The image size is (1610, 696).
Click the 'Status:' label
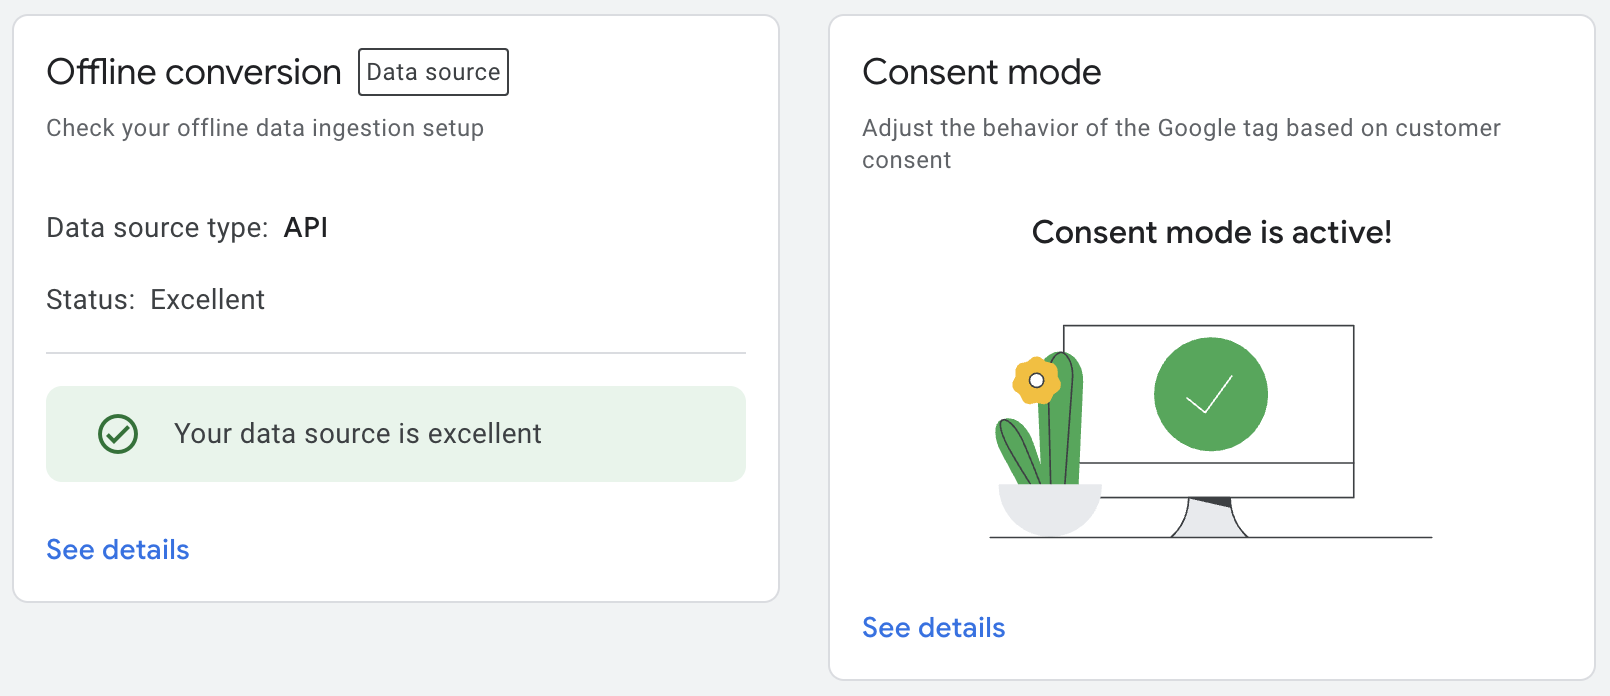pyautogui.click(x=90, y=300)
